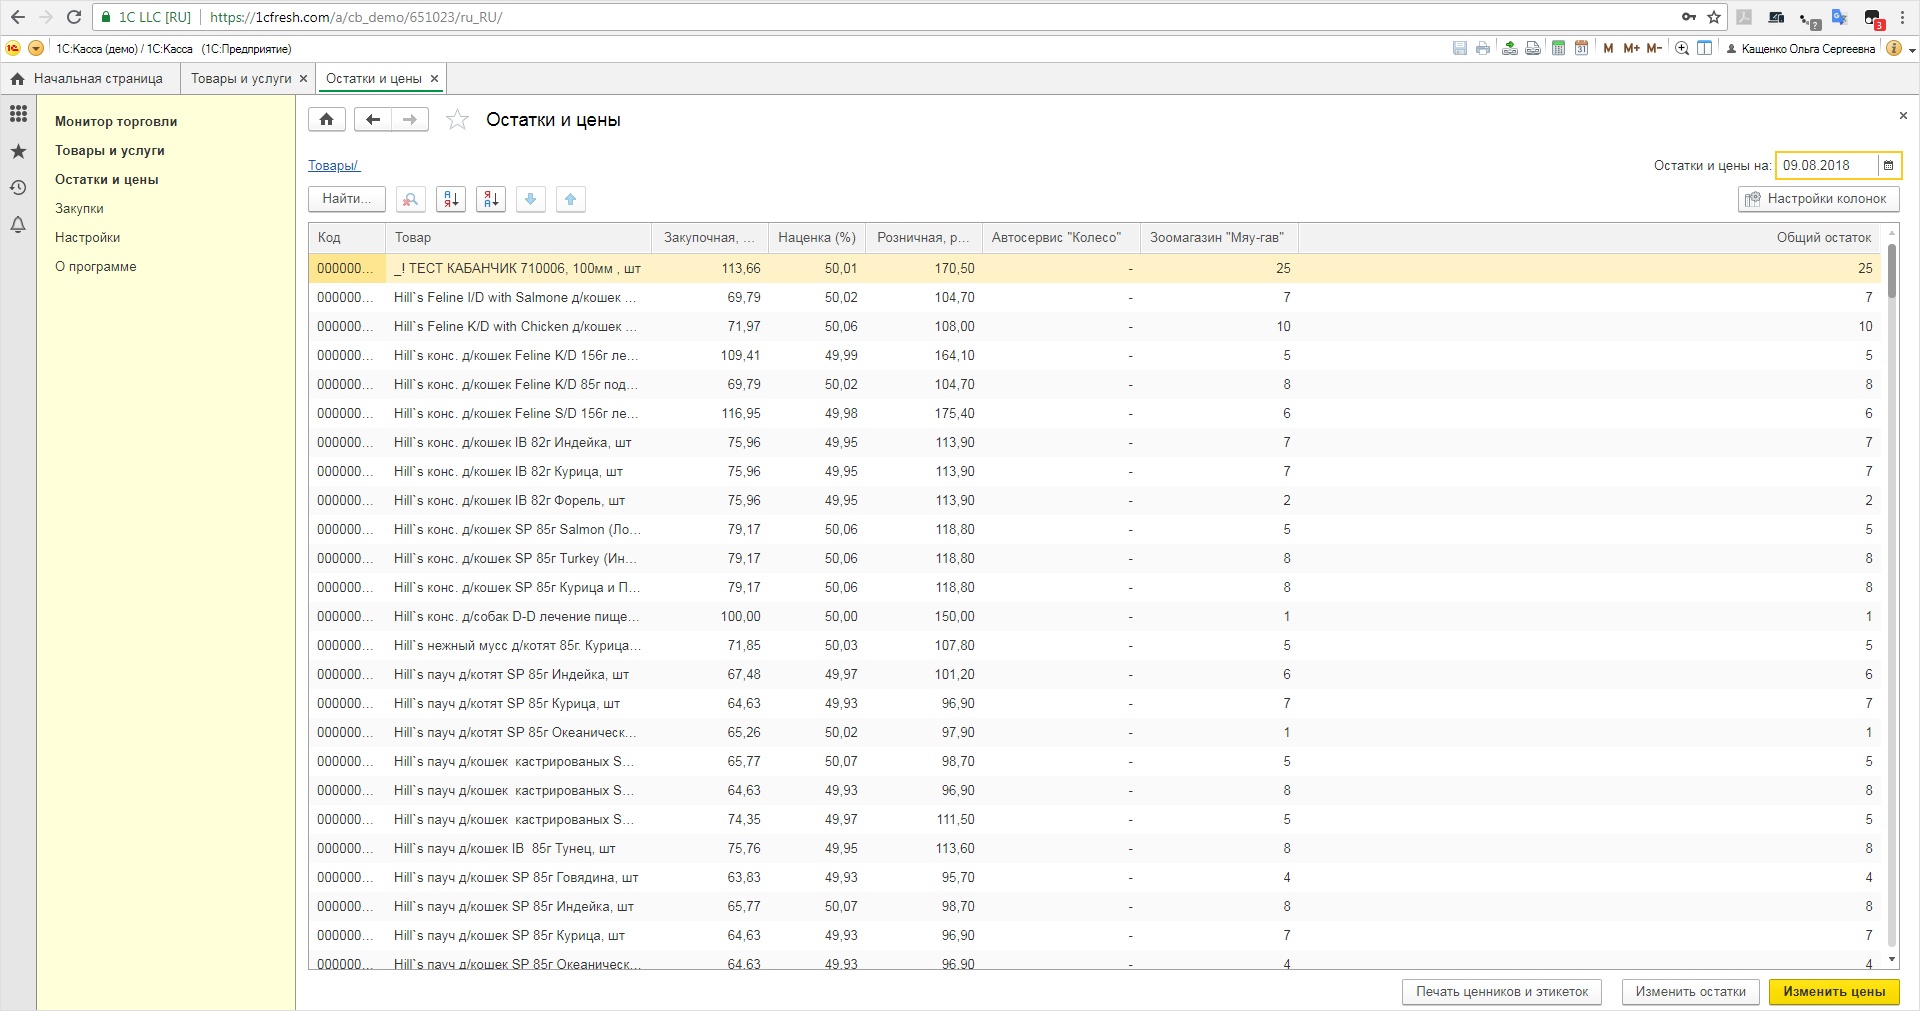Click Зоомагазин "Мяу-гав" column header
Image resolution: width=1920 pixels, height=1011 pixels.
tap(1219, 238)
